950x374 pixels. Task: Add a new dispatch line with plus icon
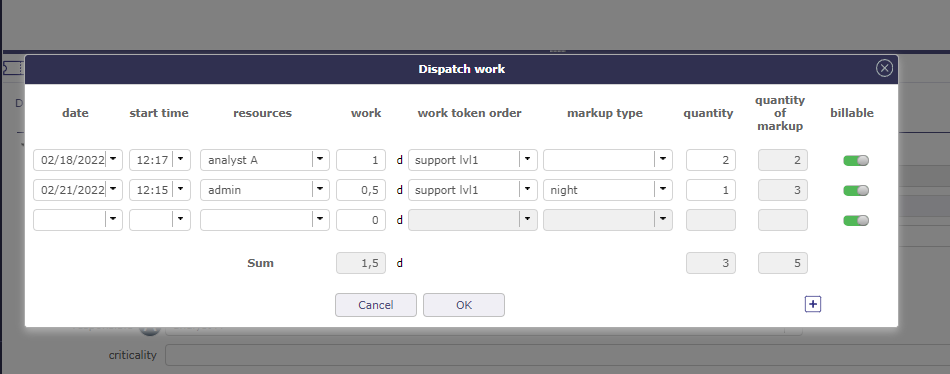[812, 304]
